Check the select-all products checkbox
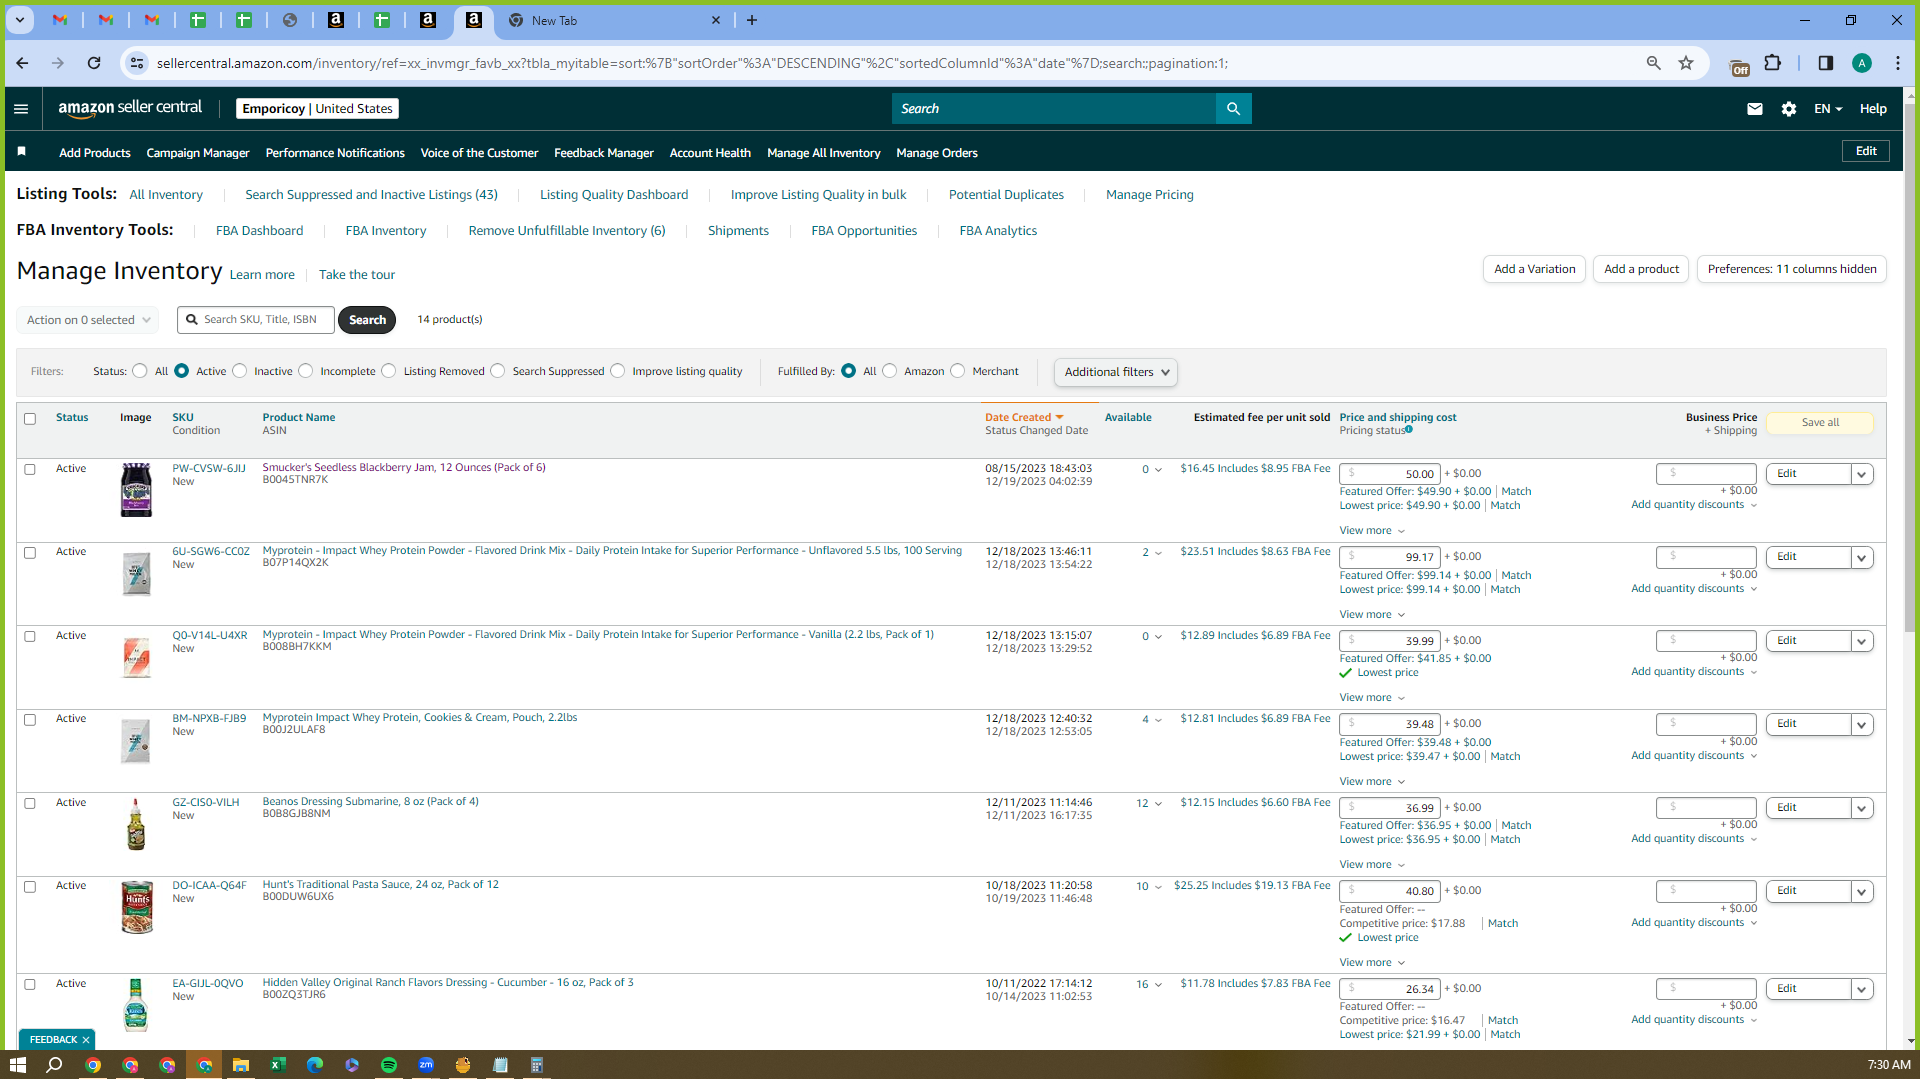 coord(30,419)
